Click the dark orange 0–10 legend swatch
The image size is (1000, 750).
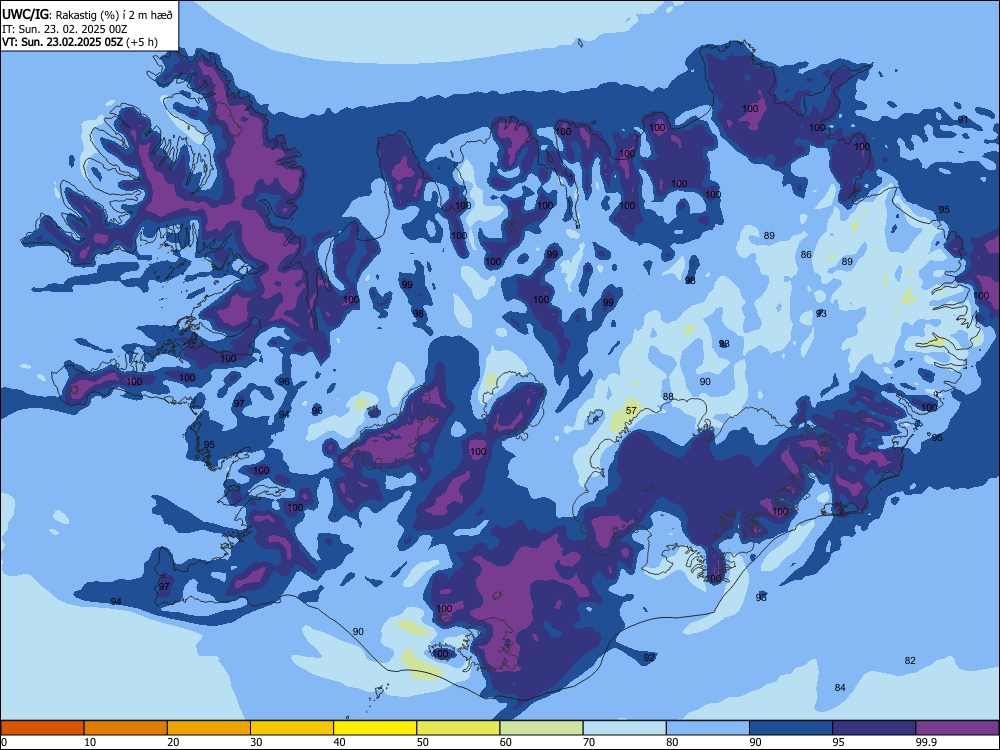42,728
